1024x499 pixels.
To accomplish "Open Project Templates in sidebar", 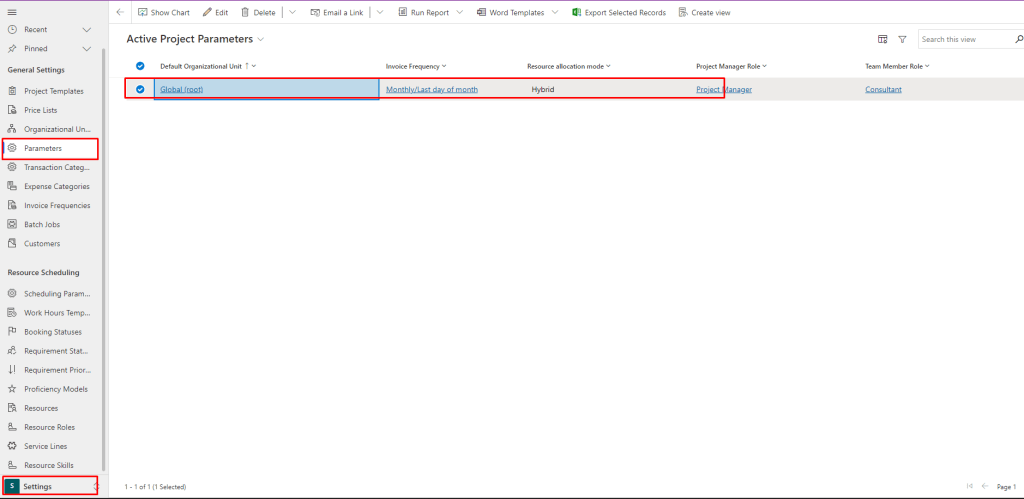I will click(53, 91).
